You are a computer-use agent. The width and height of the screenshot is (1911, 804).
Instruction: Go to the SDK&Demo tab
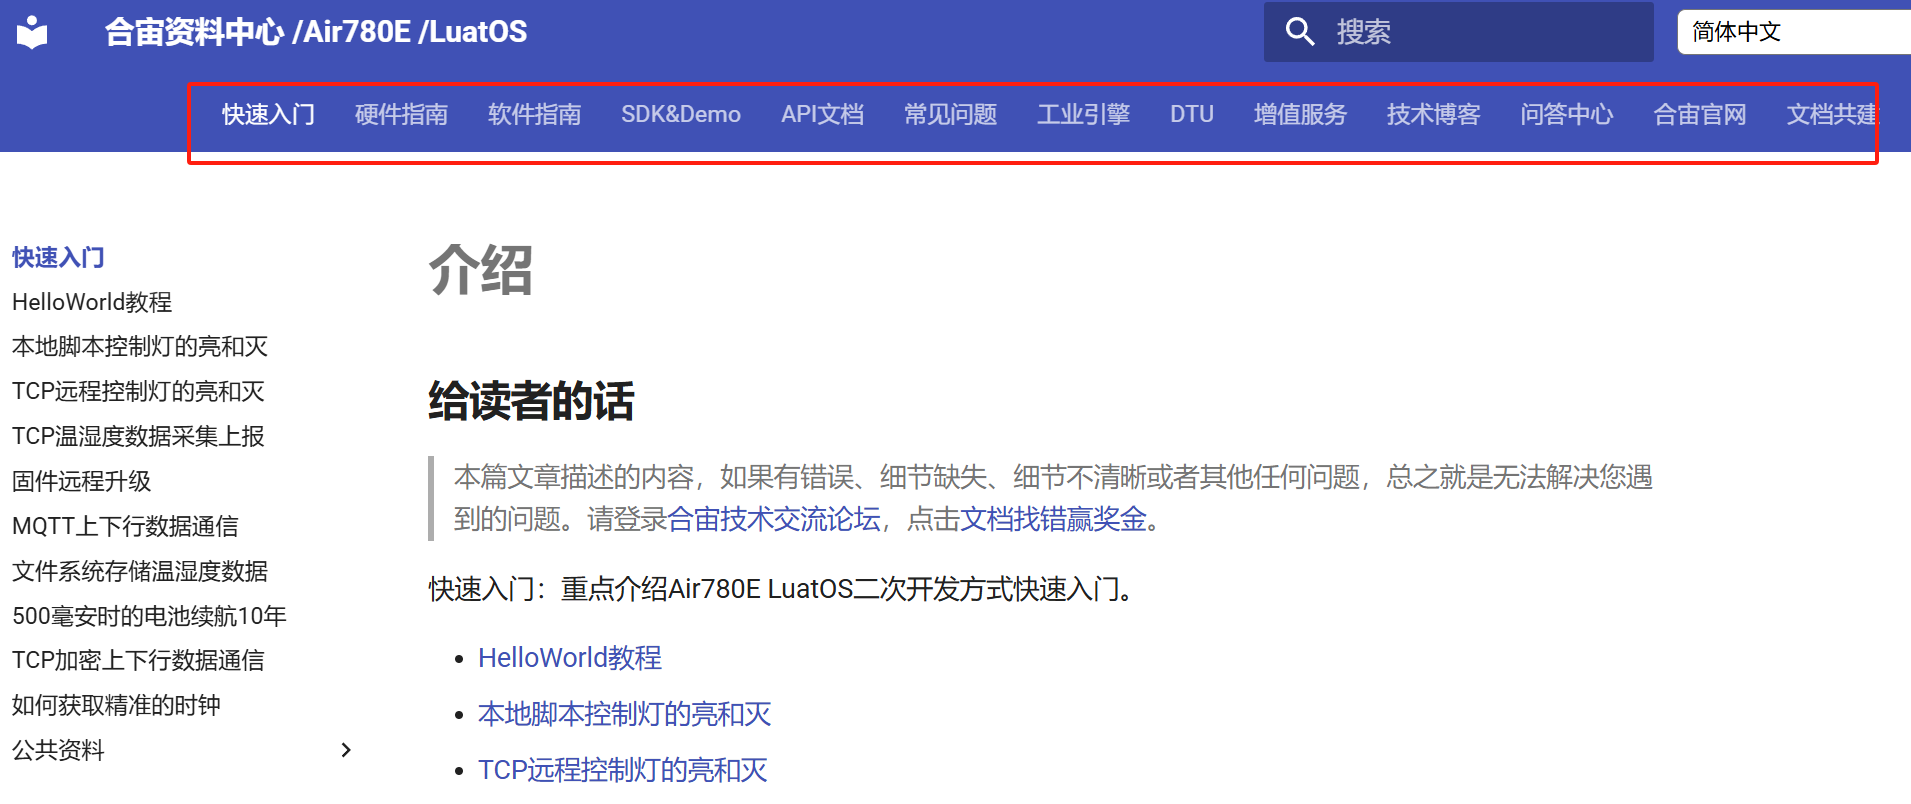click(681, 115)
